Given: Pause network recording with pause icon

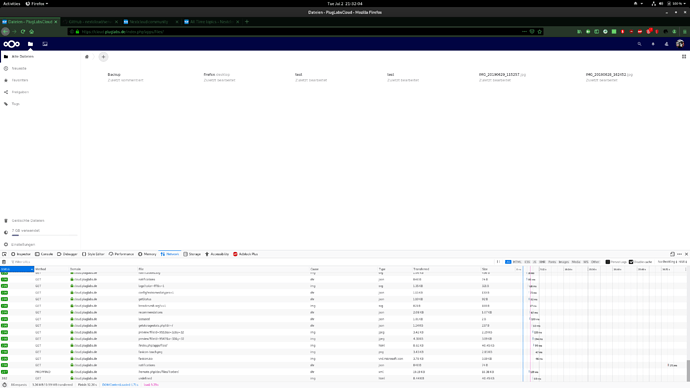Looking at the screenshot, I should click(498, 262).
